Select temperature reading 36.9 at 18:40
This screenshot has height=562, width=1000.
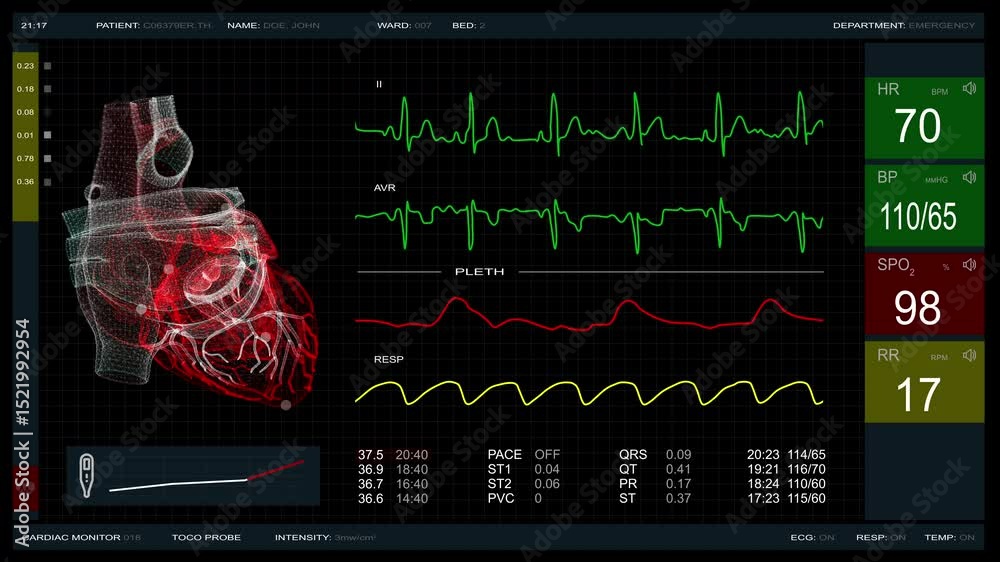393,470
